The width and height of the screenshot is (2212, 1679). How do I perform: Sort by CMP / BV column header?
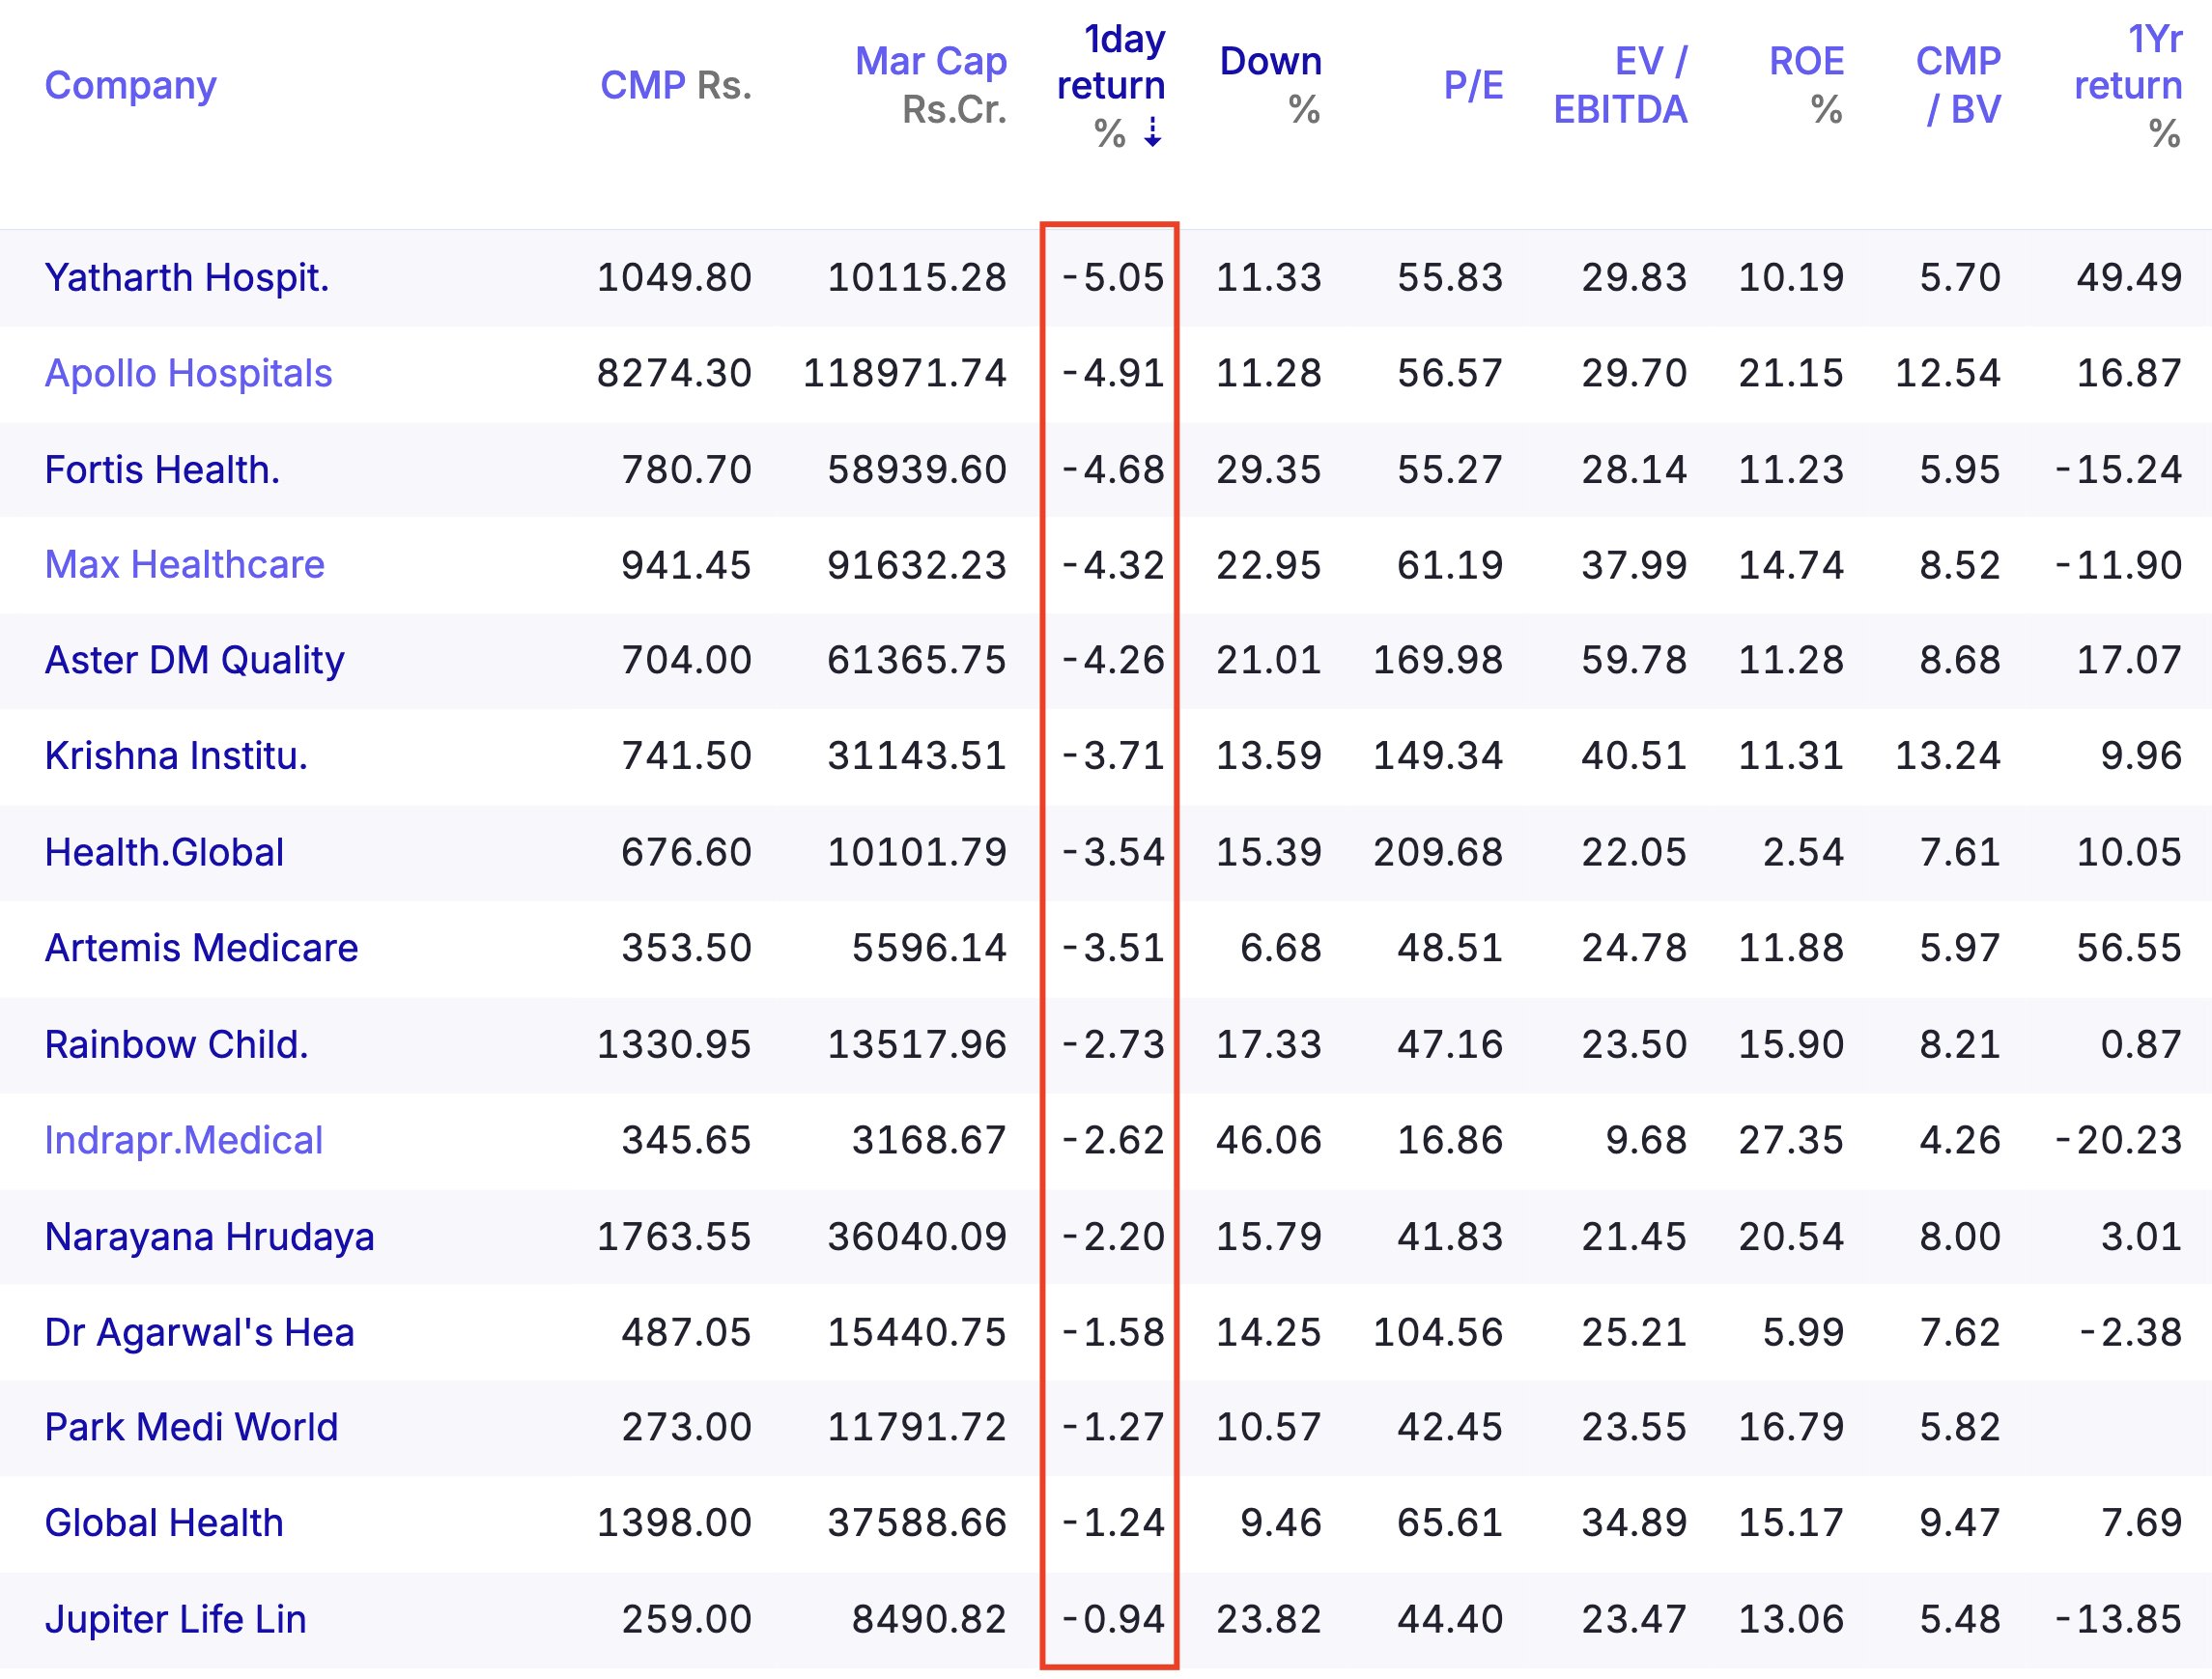click(x=1958, y=85)
